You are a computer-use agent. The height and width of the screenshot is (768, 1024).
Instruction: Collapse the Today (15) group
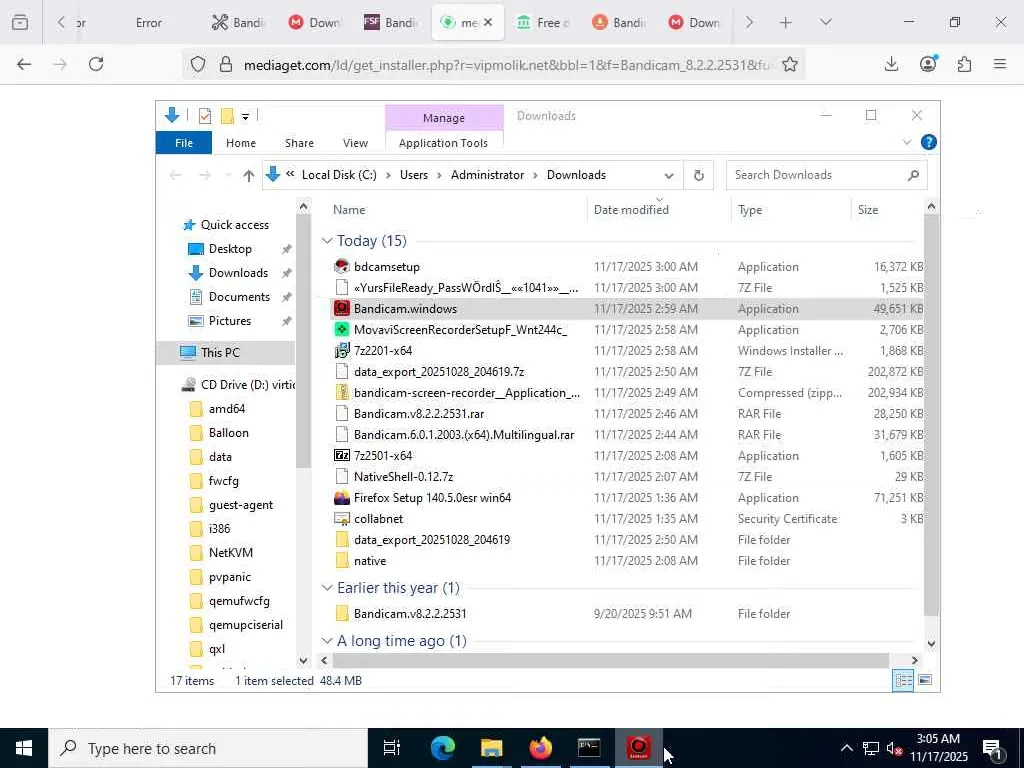[x=327, y=241]
